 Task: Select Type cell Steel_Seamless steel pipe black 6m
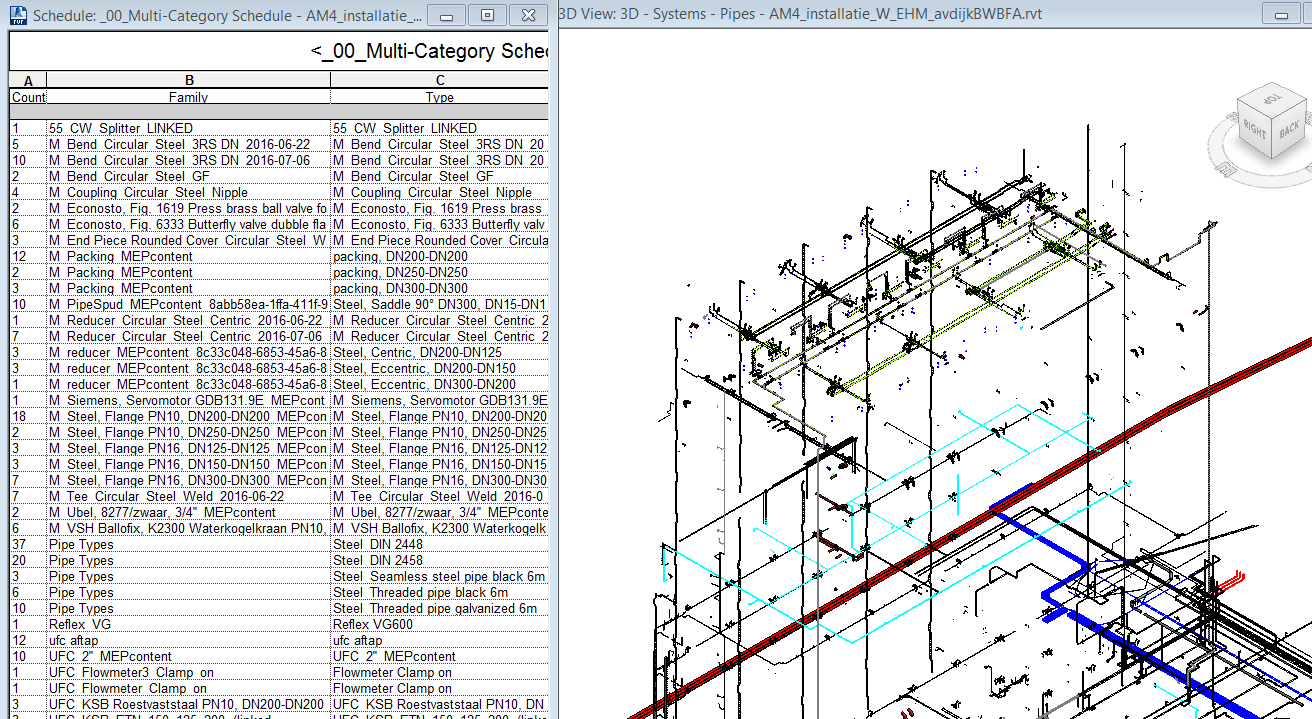(x=440, y=576)
